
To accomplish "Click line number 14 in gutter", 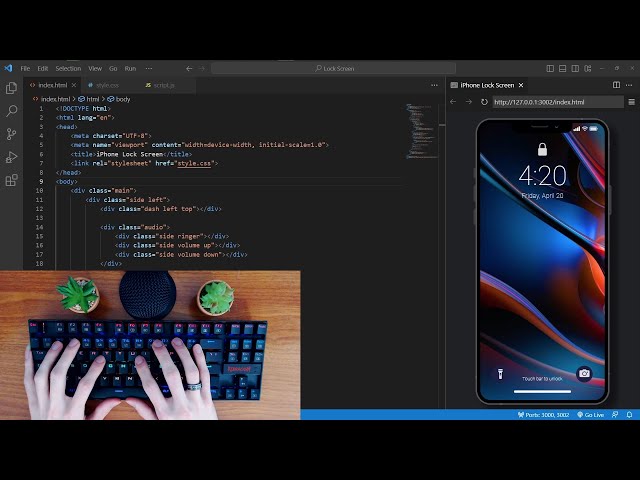I will pyautogui.click(x=39, y=227).
